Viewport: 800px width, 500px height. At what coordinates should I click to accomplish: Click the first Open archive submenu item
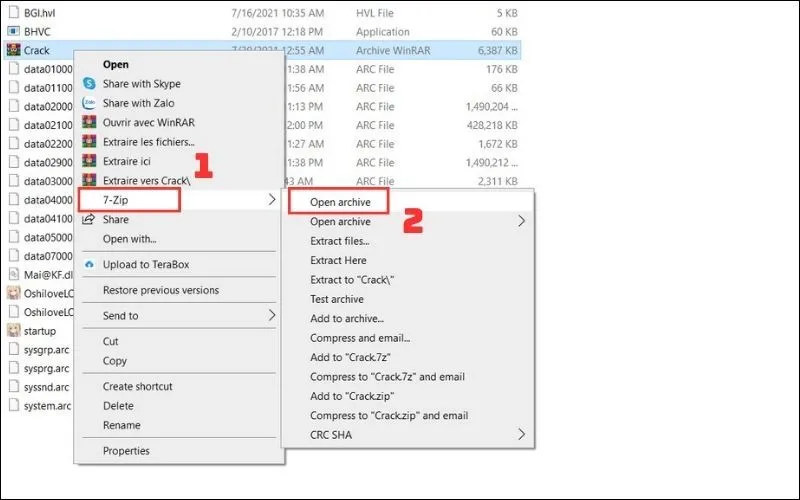click(339, 201)
